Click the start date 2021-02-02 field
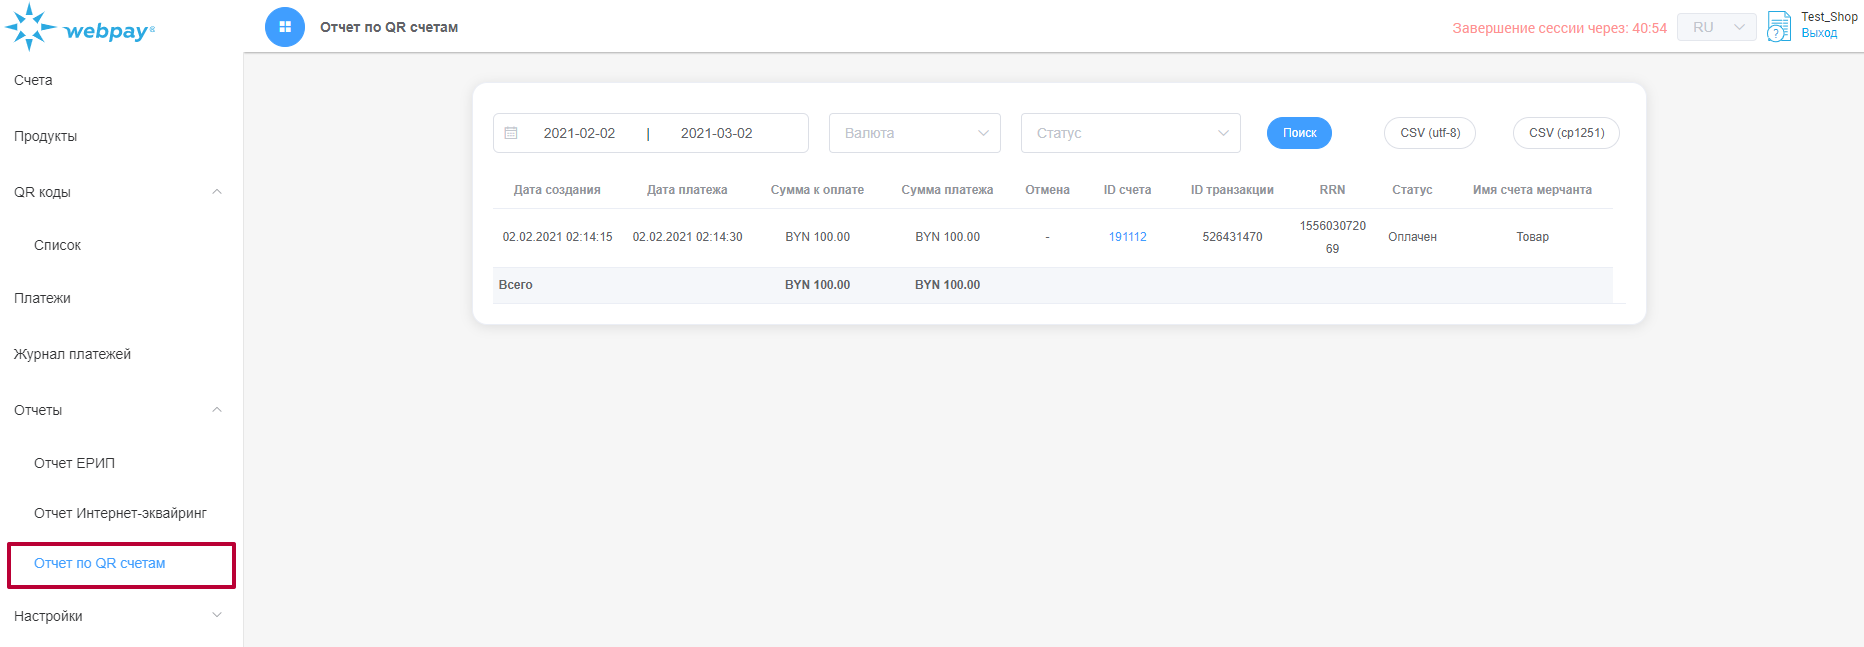 click(579, 133)
